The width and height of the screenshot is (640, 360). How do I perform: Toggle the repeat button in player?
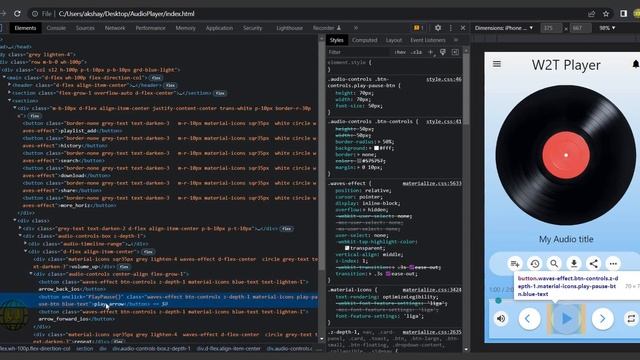(631, 318)
